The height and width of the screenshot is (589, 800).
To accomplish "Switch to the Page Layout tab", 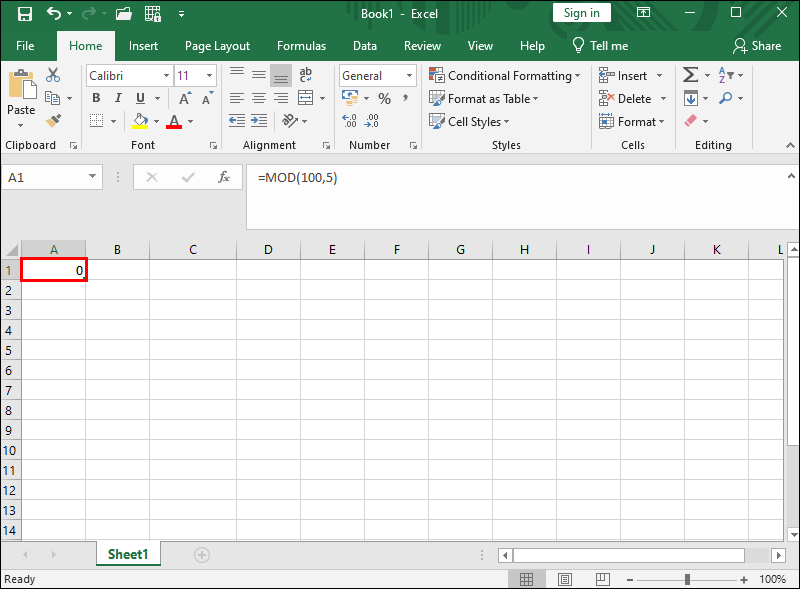I will pos(217,46).
